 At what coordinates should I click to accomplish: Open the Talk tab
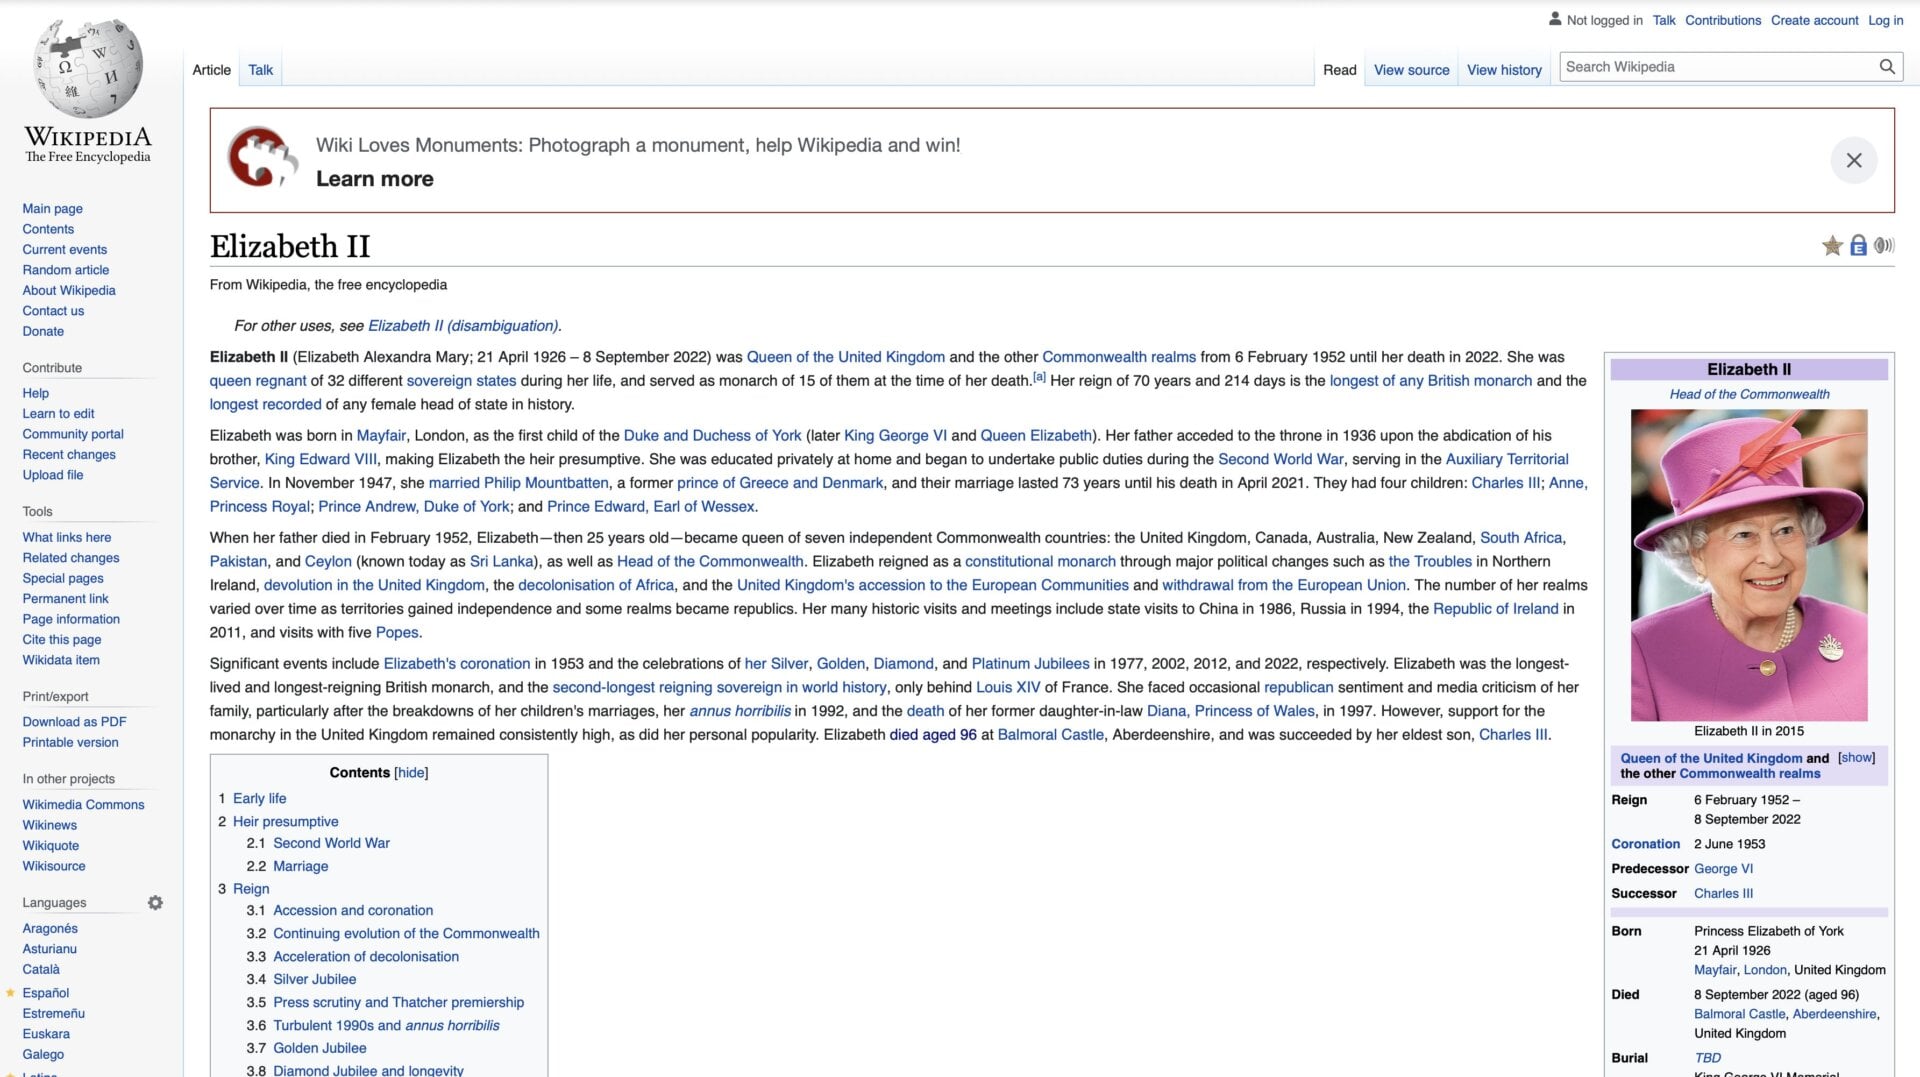tap(260, 69)
